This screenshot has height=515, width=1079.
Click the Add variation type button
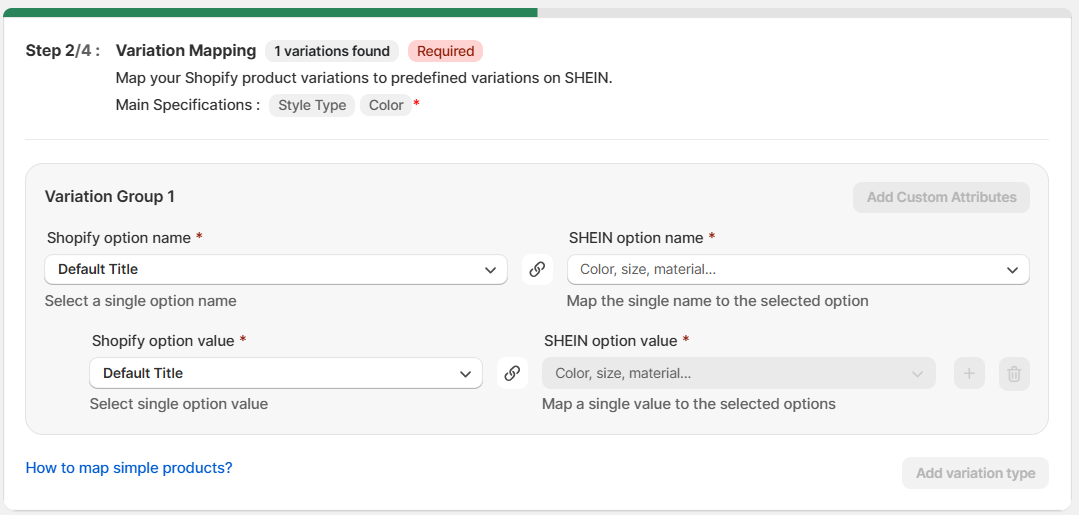(x=975, y=473)
